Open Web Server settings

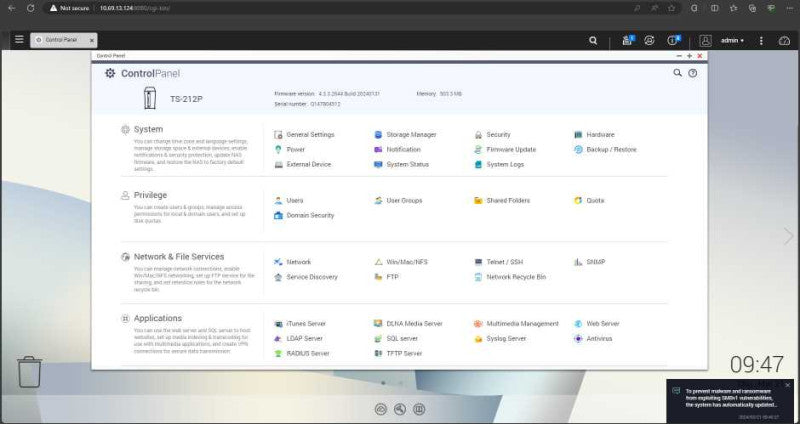pyautogui.click(x=597, y=323)
